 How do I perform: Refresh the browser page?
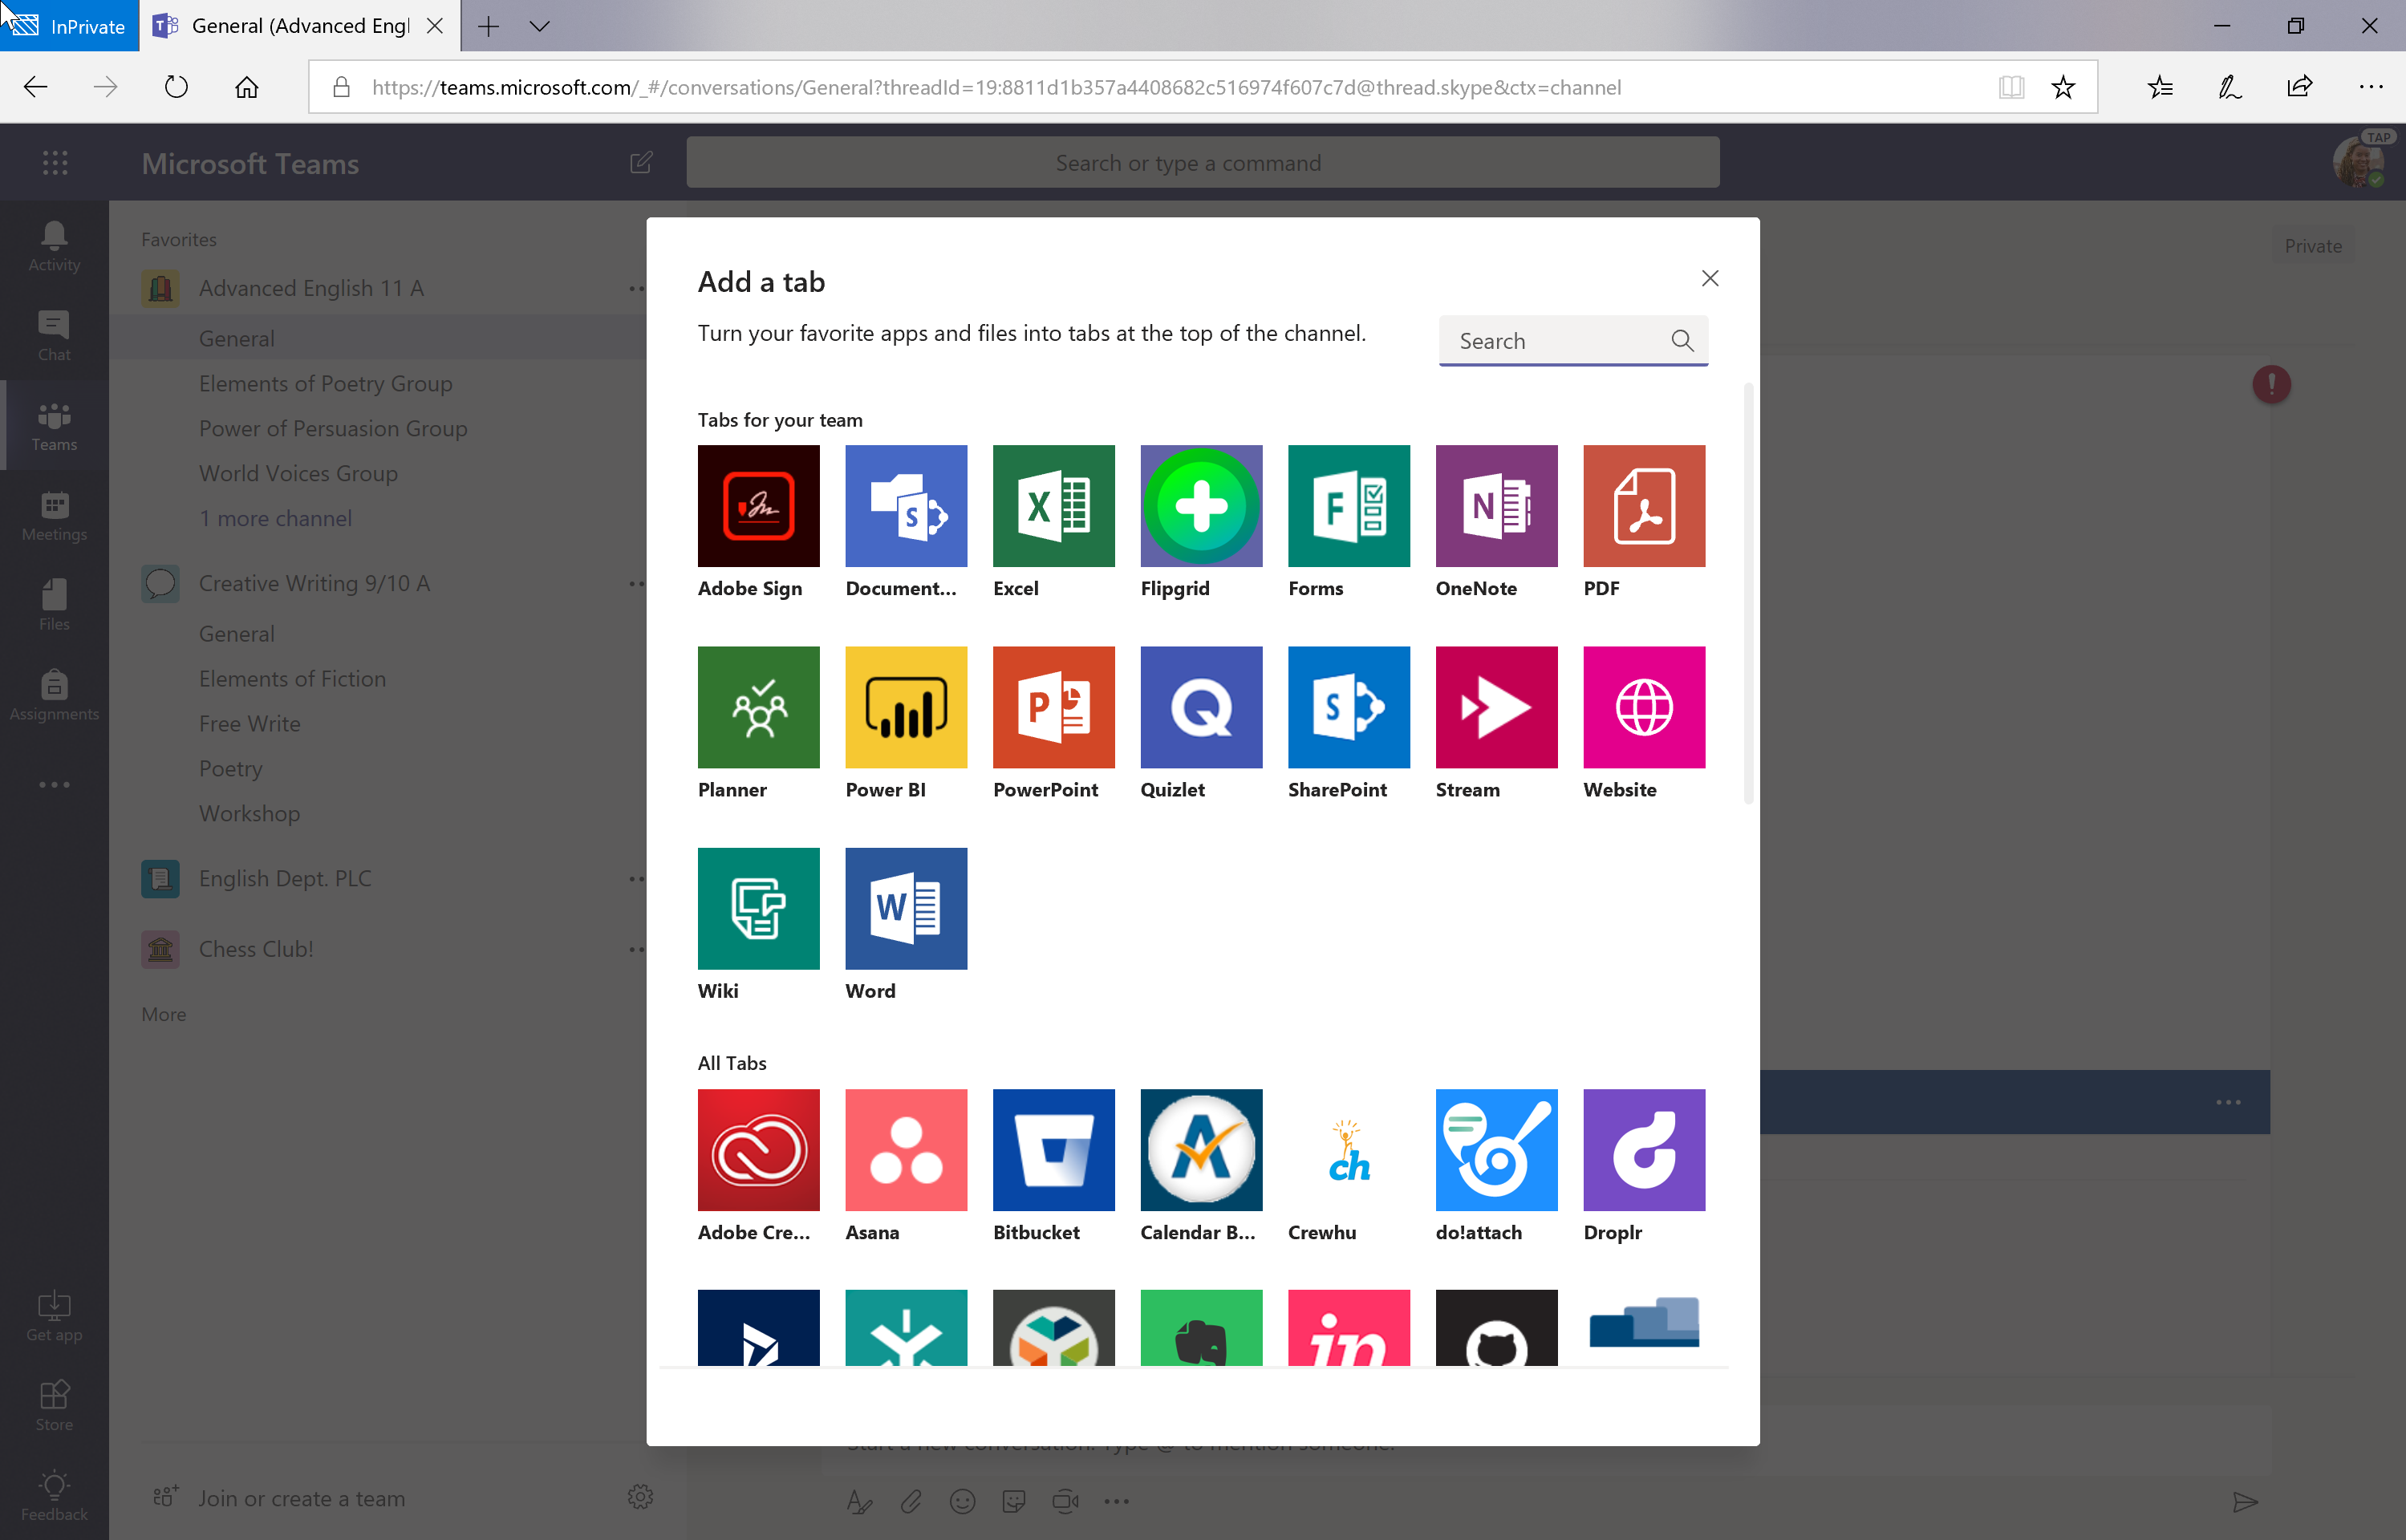click(x=176, y=87)
